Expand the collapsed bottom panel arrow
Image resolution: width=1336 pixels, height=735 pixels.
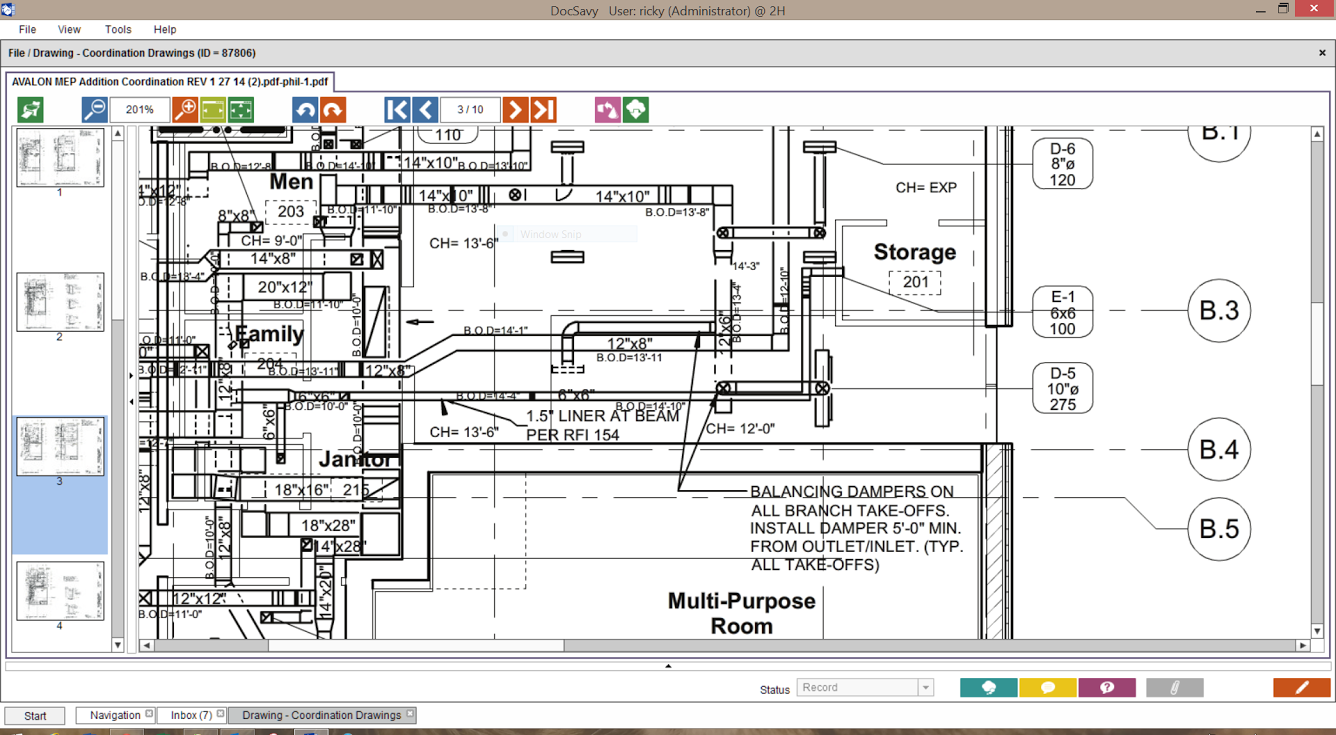coord(668,666)
